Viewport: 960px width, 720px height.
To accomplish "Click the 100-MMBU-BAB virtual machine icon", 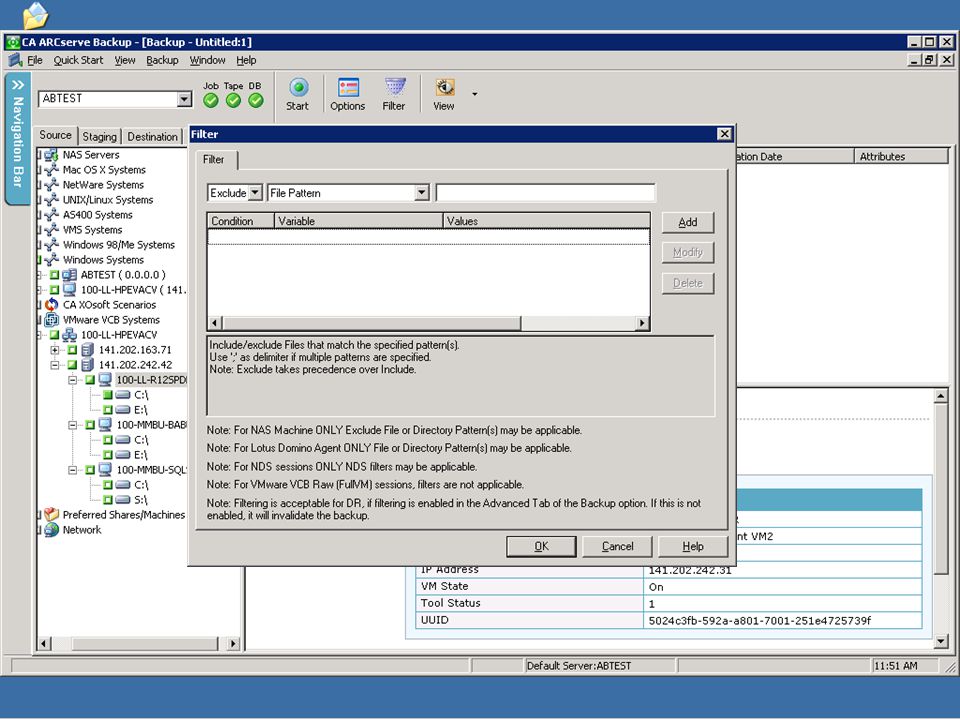I will pos(105,424).
